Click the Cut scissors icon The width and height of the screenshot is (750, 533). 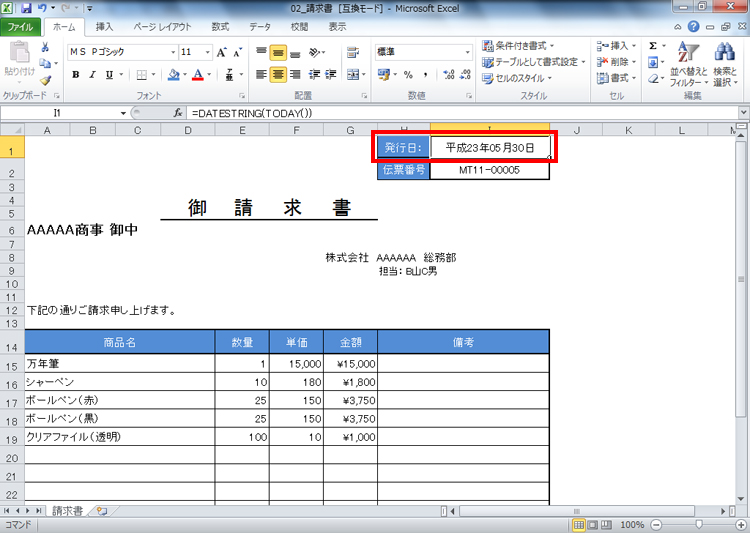click(45, 47)
